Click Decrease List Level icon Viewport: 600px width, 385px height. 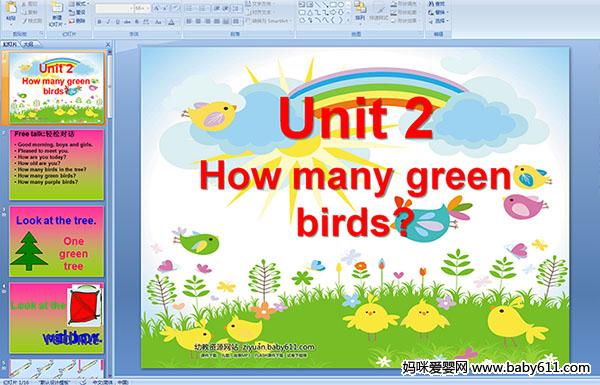pos(217,8)
